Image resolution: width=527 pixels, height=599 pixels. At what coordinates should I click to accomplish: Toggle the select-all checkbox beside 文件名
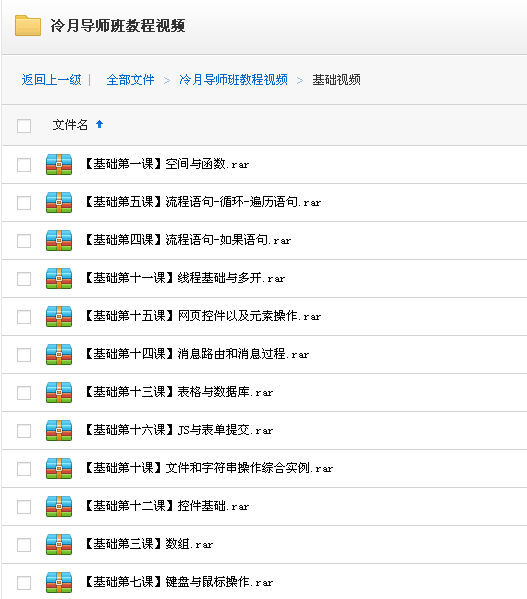pyautogui.click(x=24, y=126)
